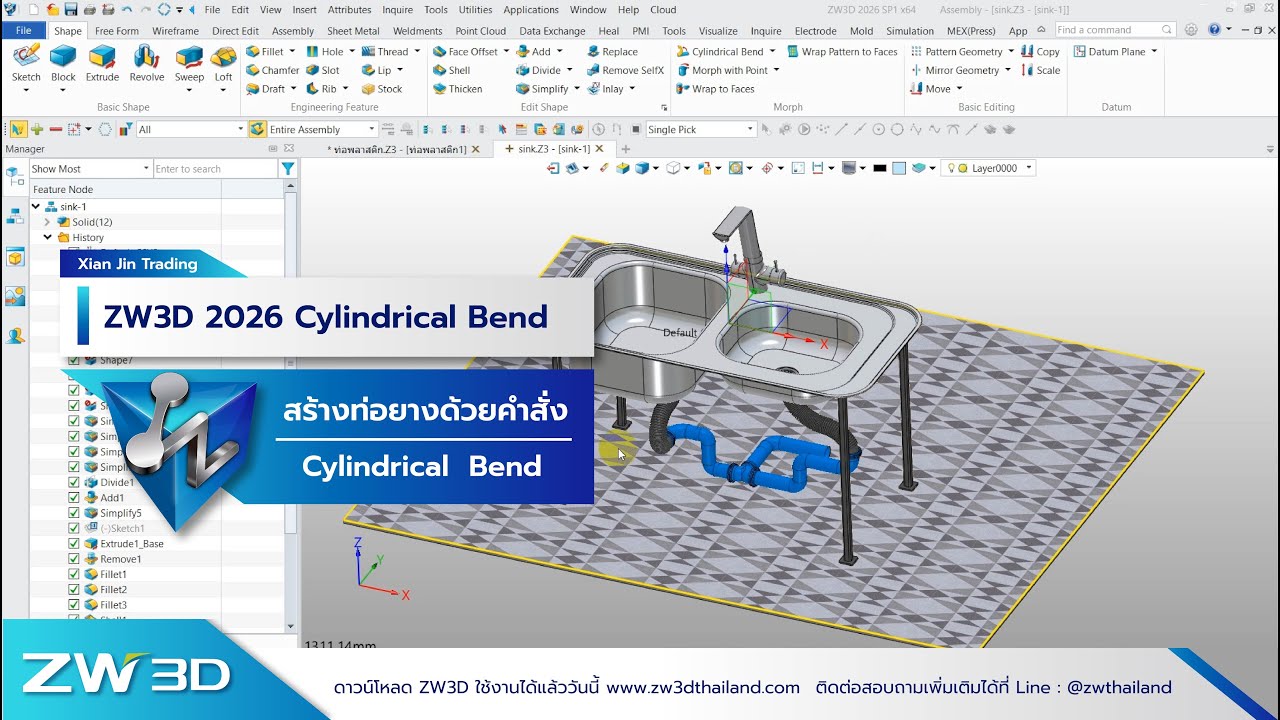
Task: Choose the Rib feature
Action: click(x=322, y=89)
